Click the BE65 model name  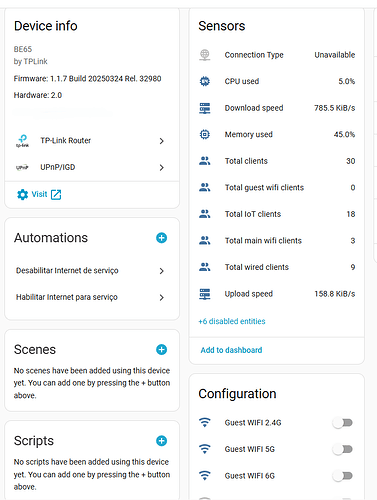click(x=23, y=49)
